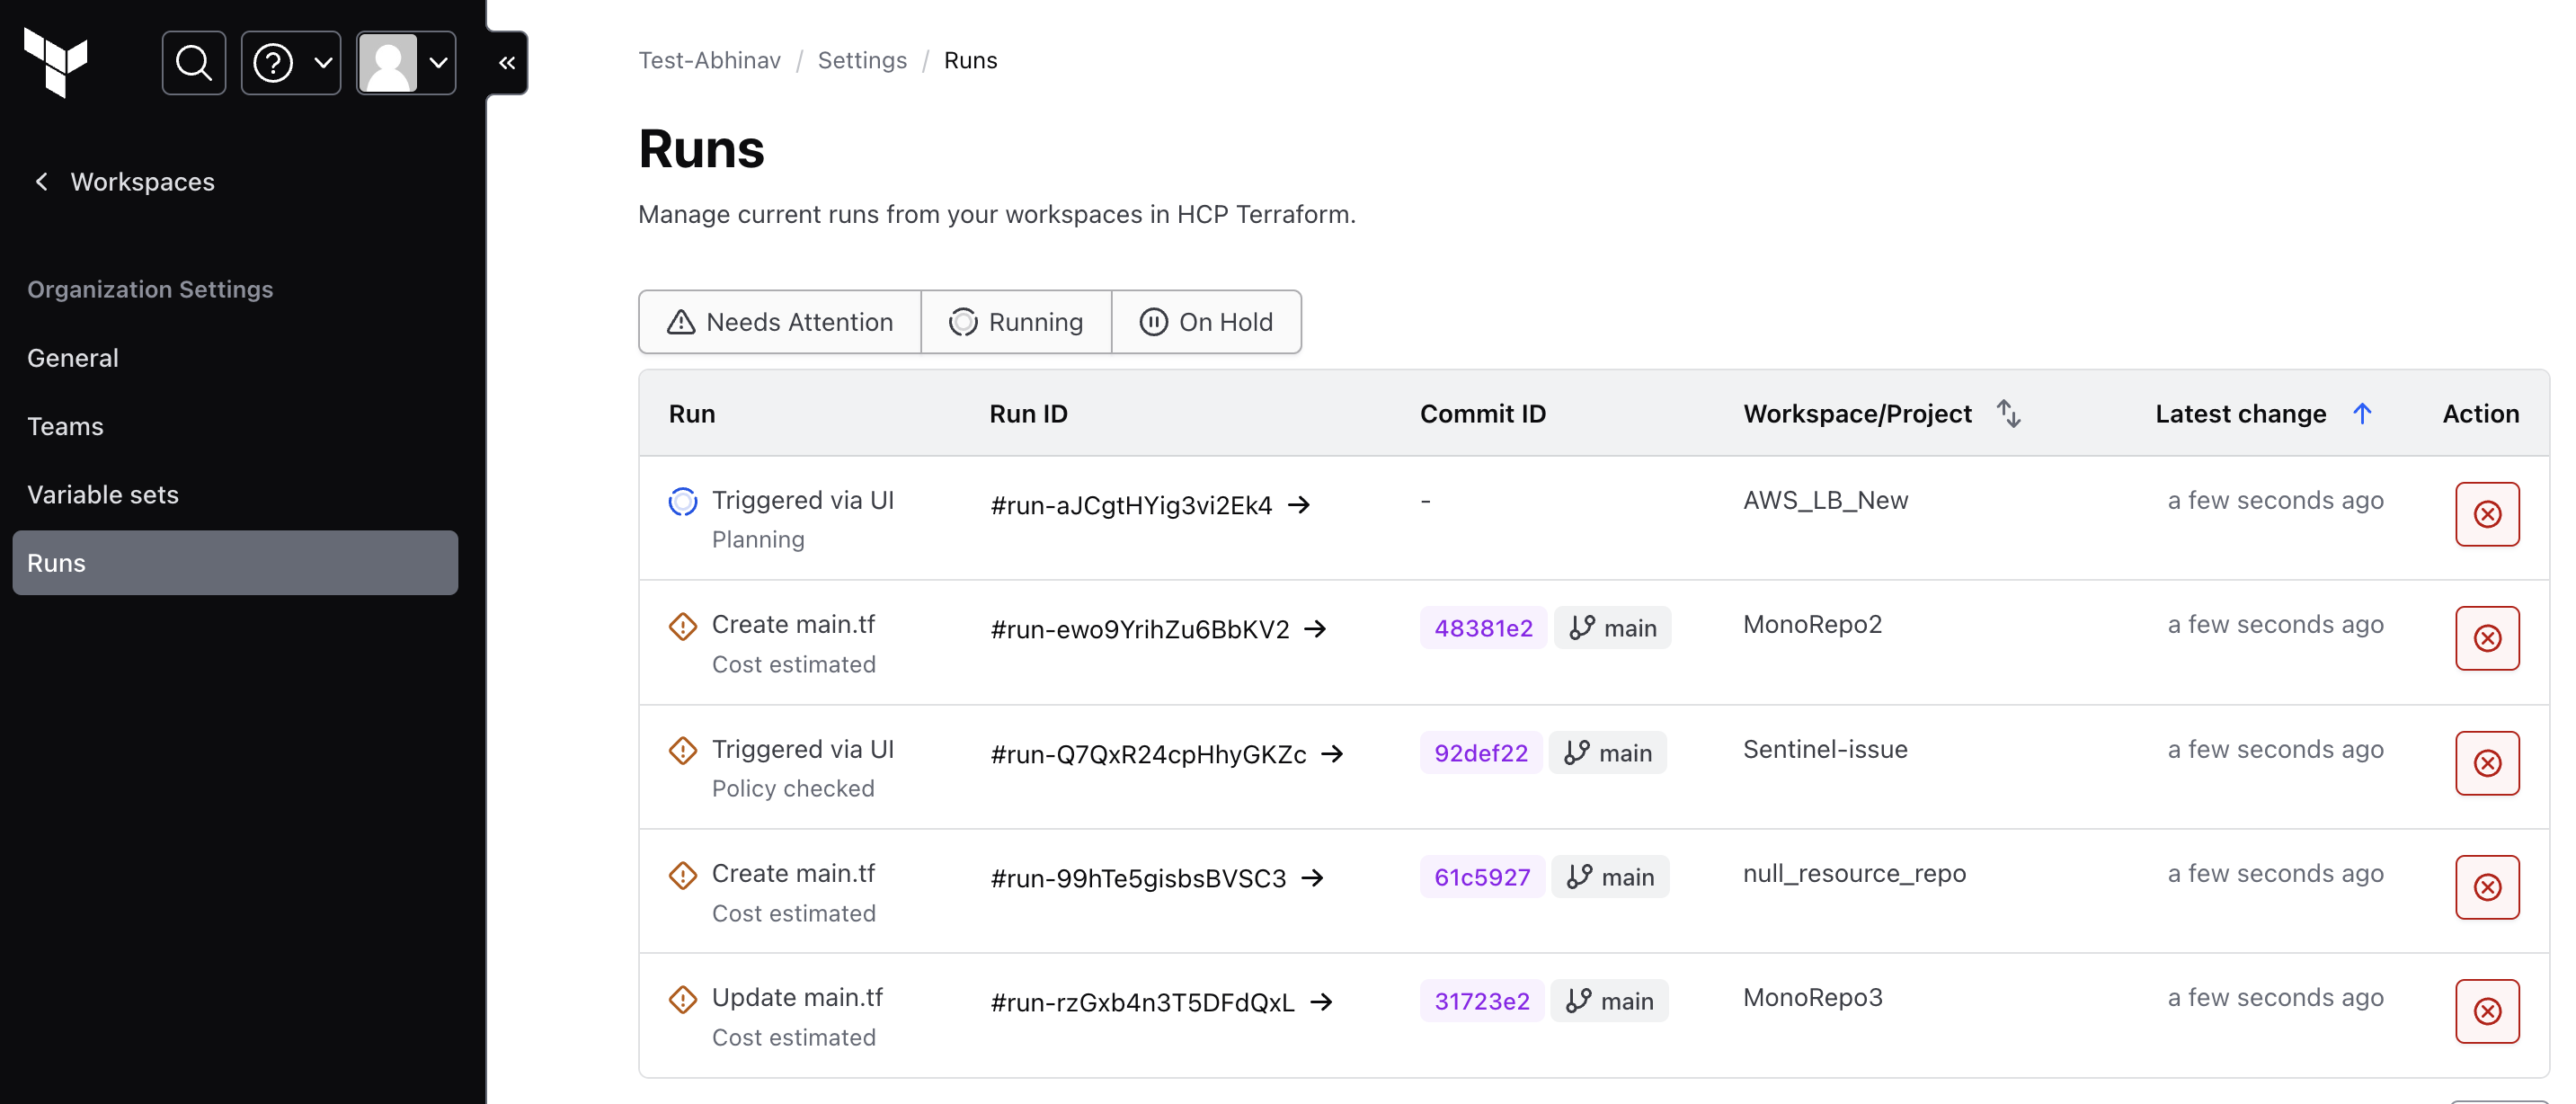Cancel the MonoRepo3 run
This screenshot has height=1104, width=2576.
tap(2486, 1011)
